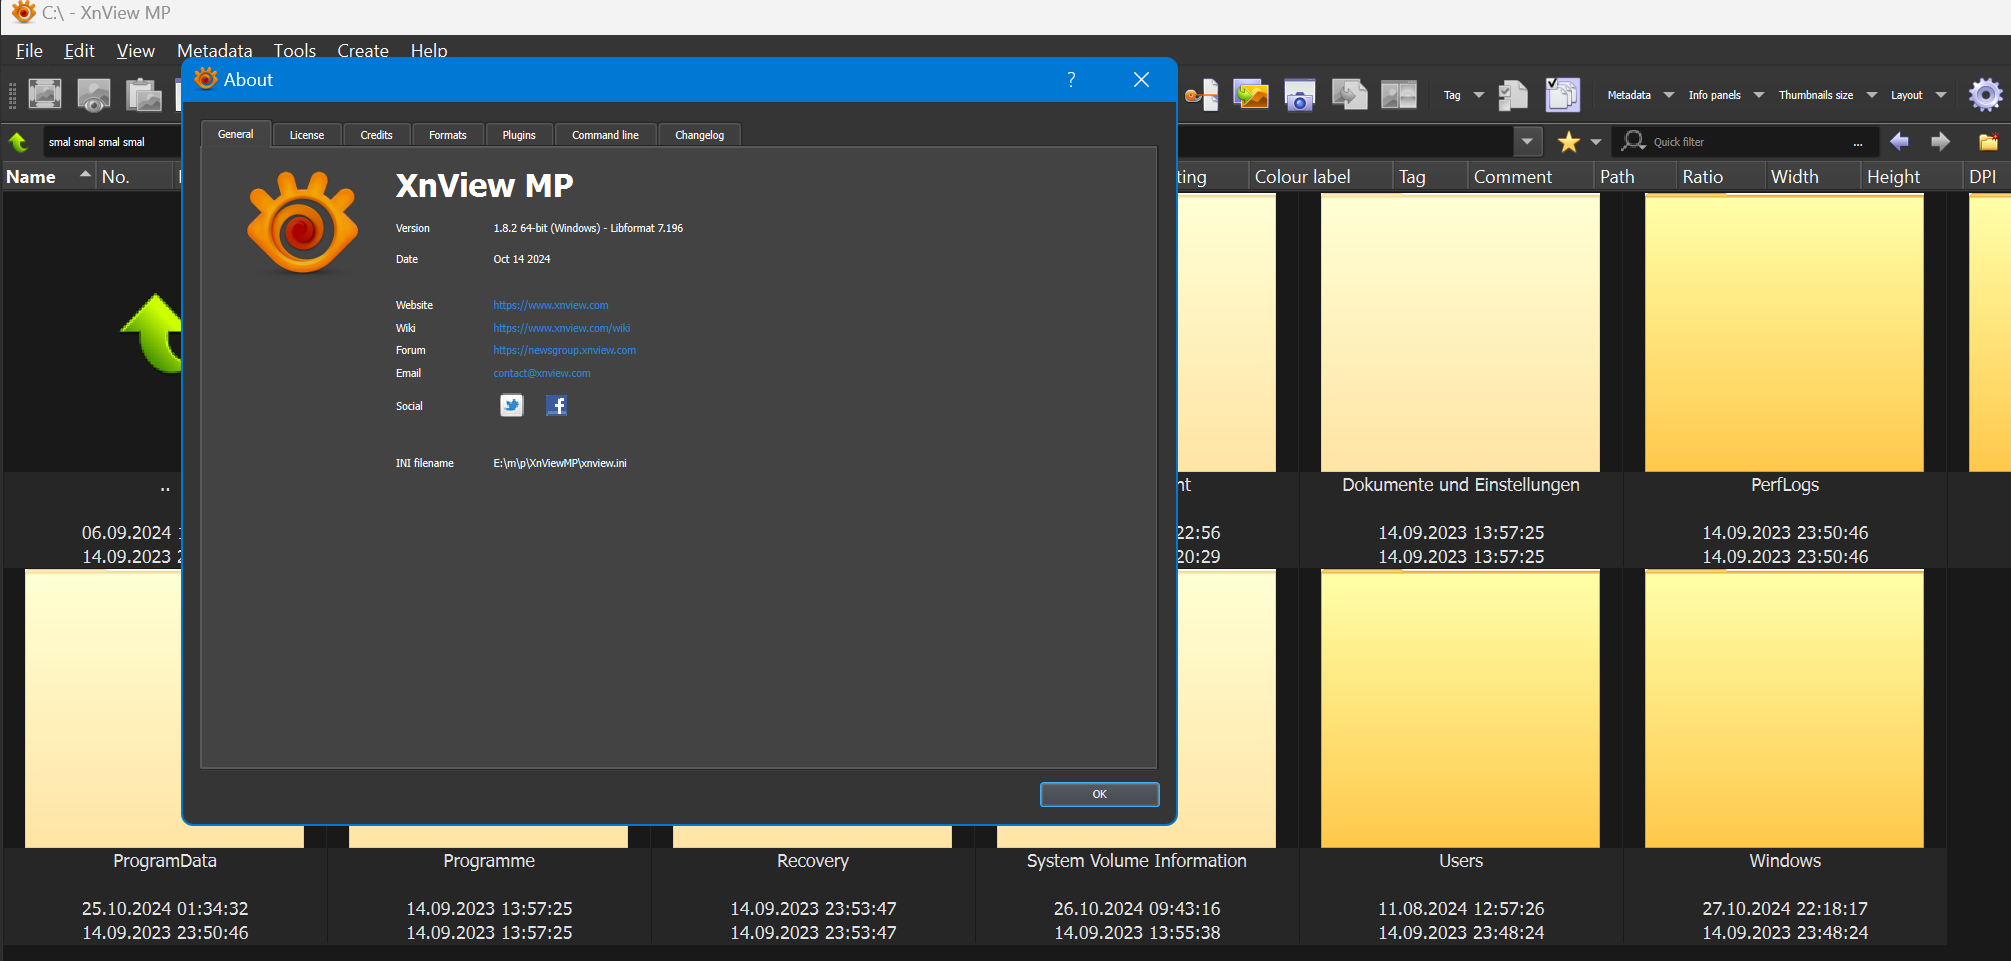The image size is (2011, 961).
Task: Open the Tools menu
Action: click(295, 51)
